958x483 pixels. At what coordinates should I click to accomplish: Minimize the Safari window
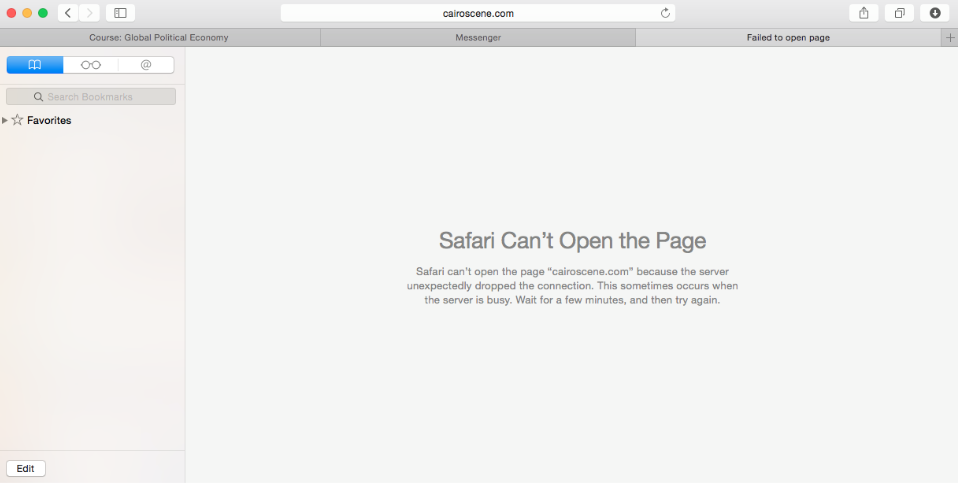(27, 13)
